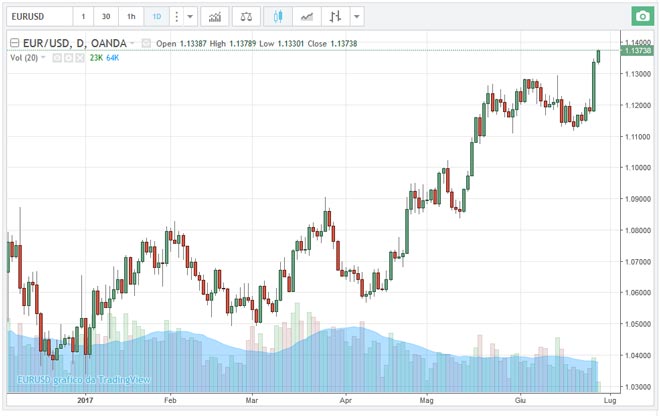The image size is (660, 416).
Task: Open the Indicators chart icon
Action: coord(214,17)
